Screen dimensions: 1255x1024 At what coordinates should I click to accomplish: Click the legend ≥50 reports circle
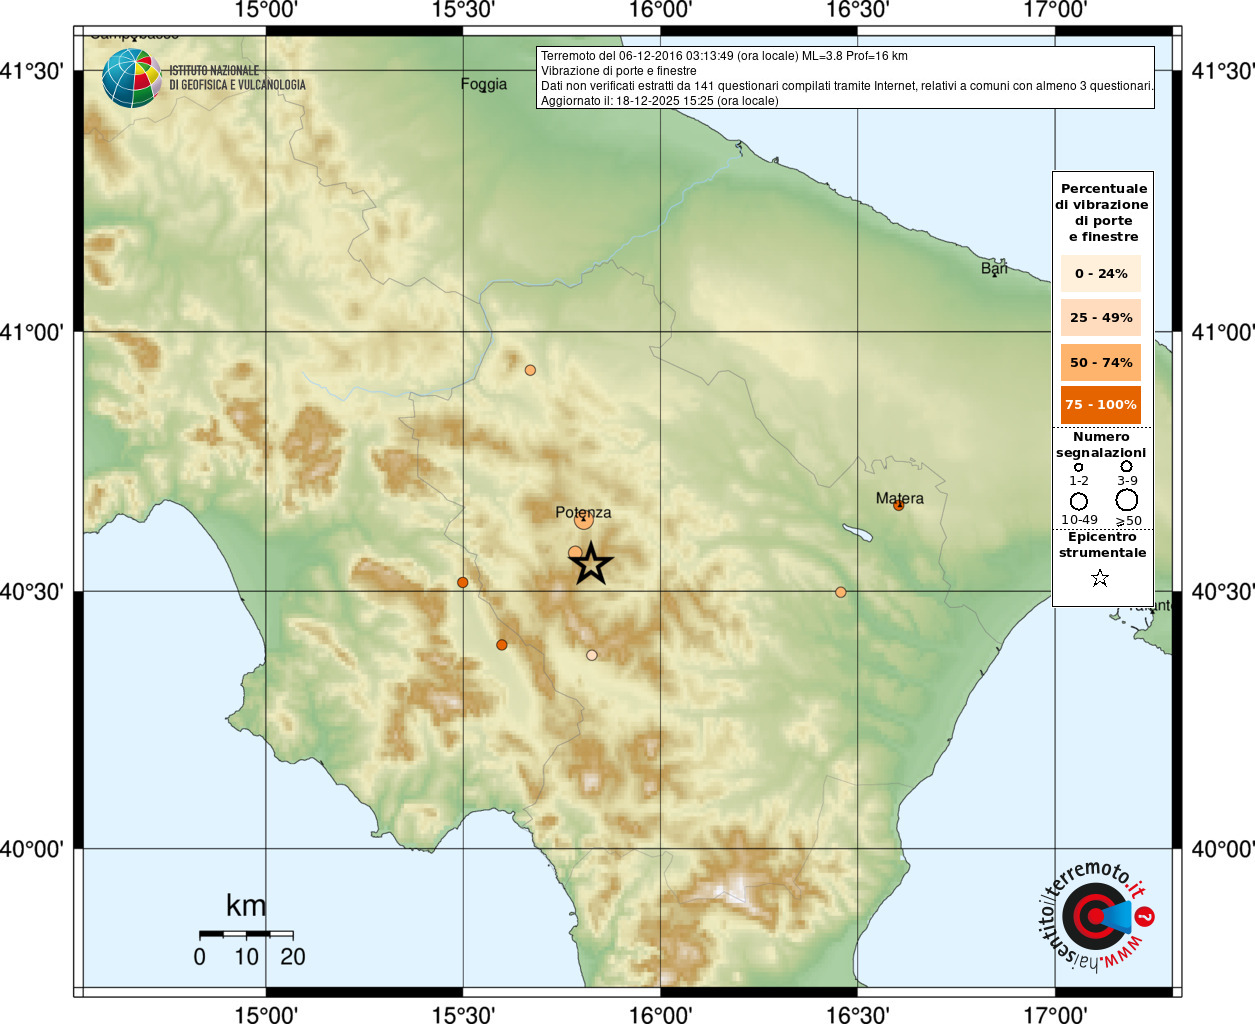[x=1127, y=500]
